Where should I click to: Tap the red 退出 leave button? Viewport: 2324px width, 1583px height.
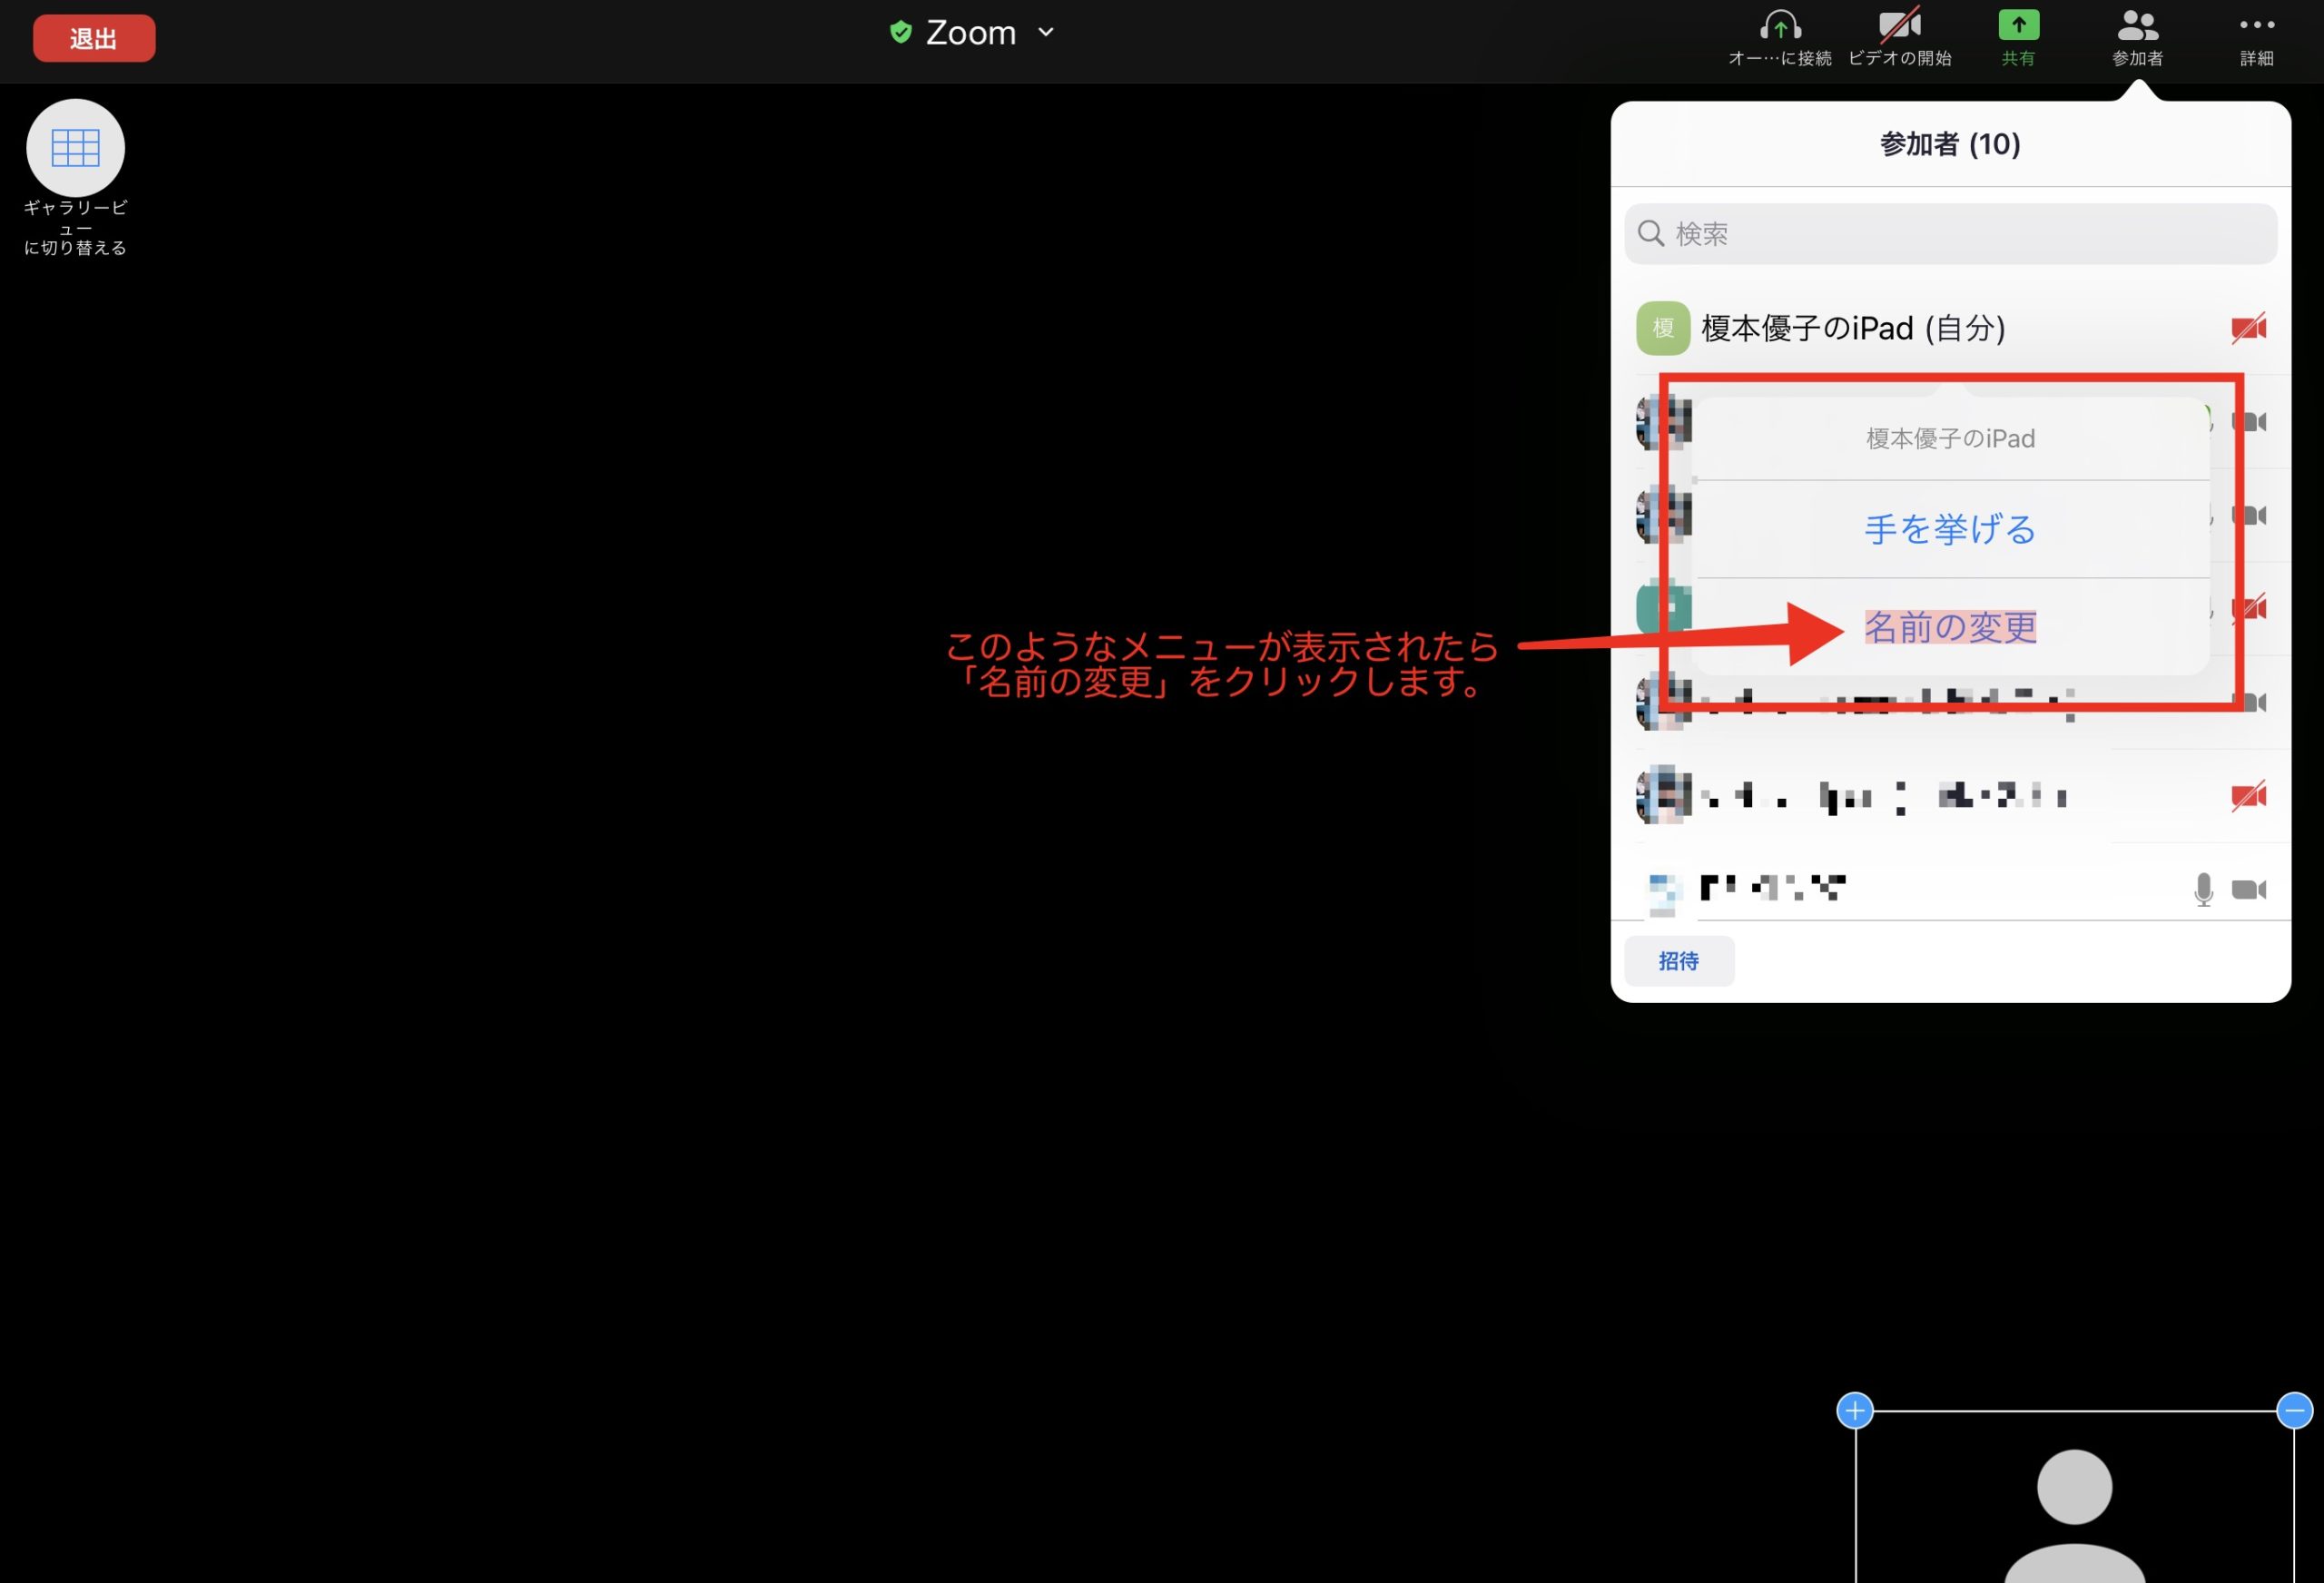(94, 38)
